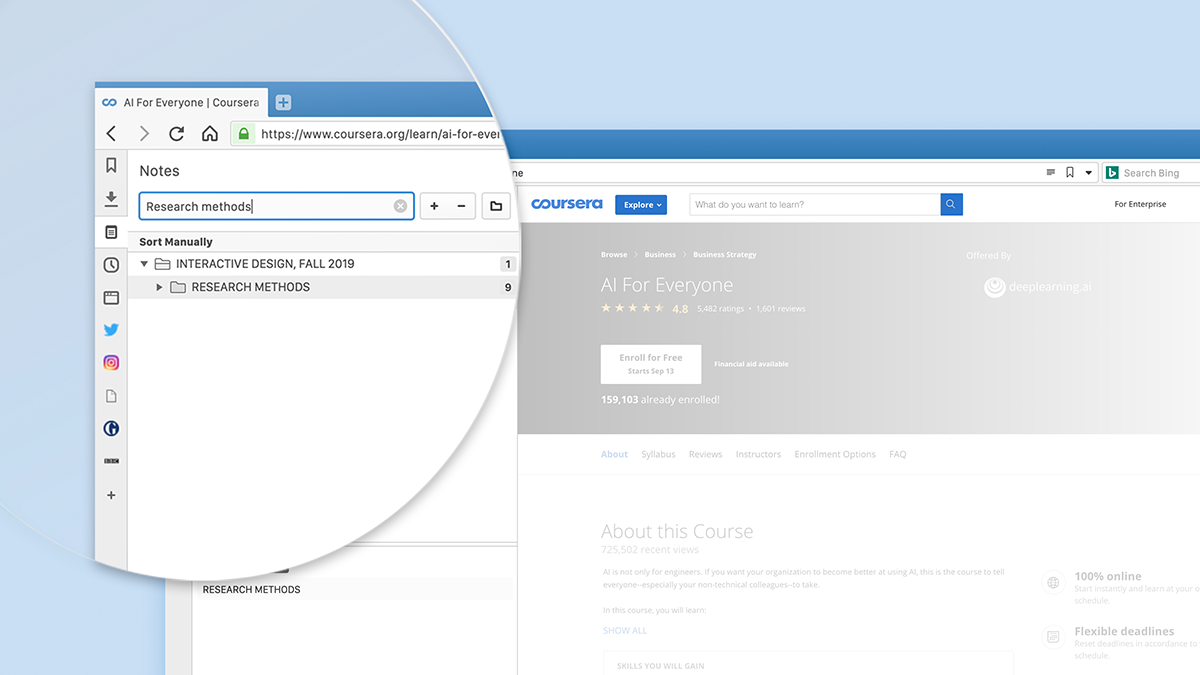
Task: Open the 1,601 reviews link
Action: point(781,309)
